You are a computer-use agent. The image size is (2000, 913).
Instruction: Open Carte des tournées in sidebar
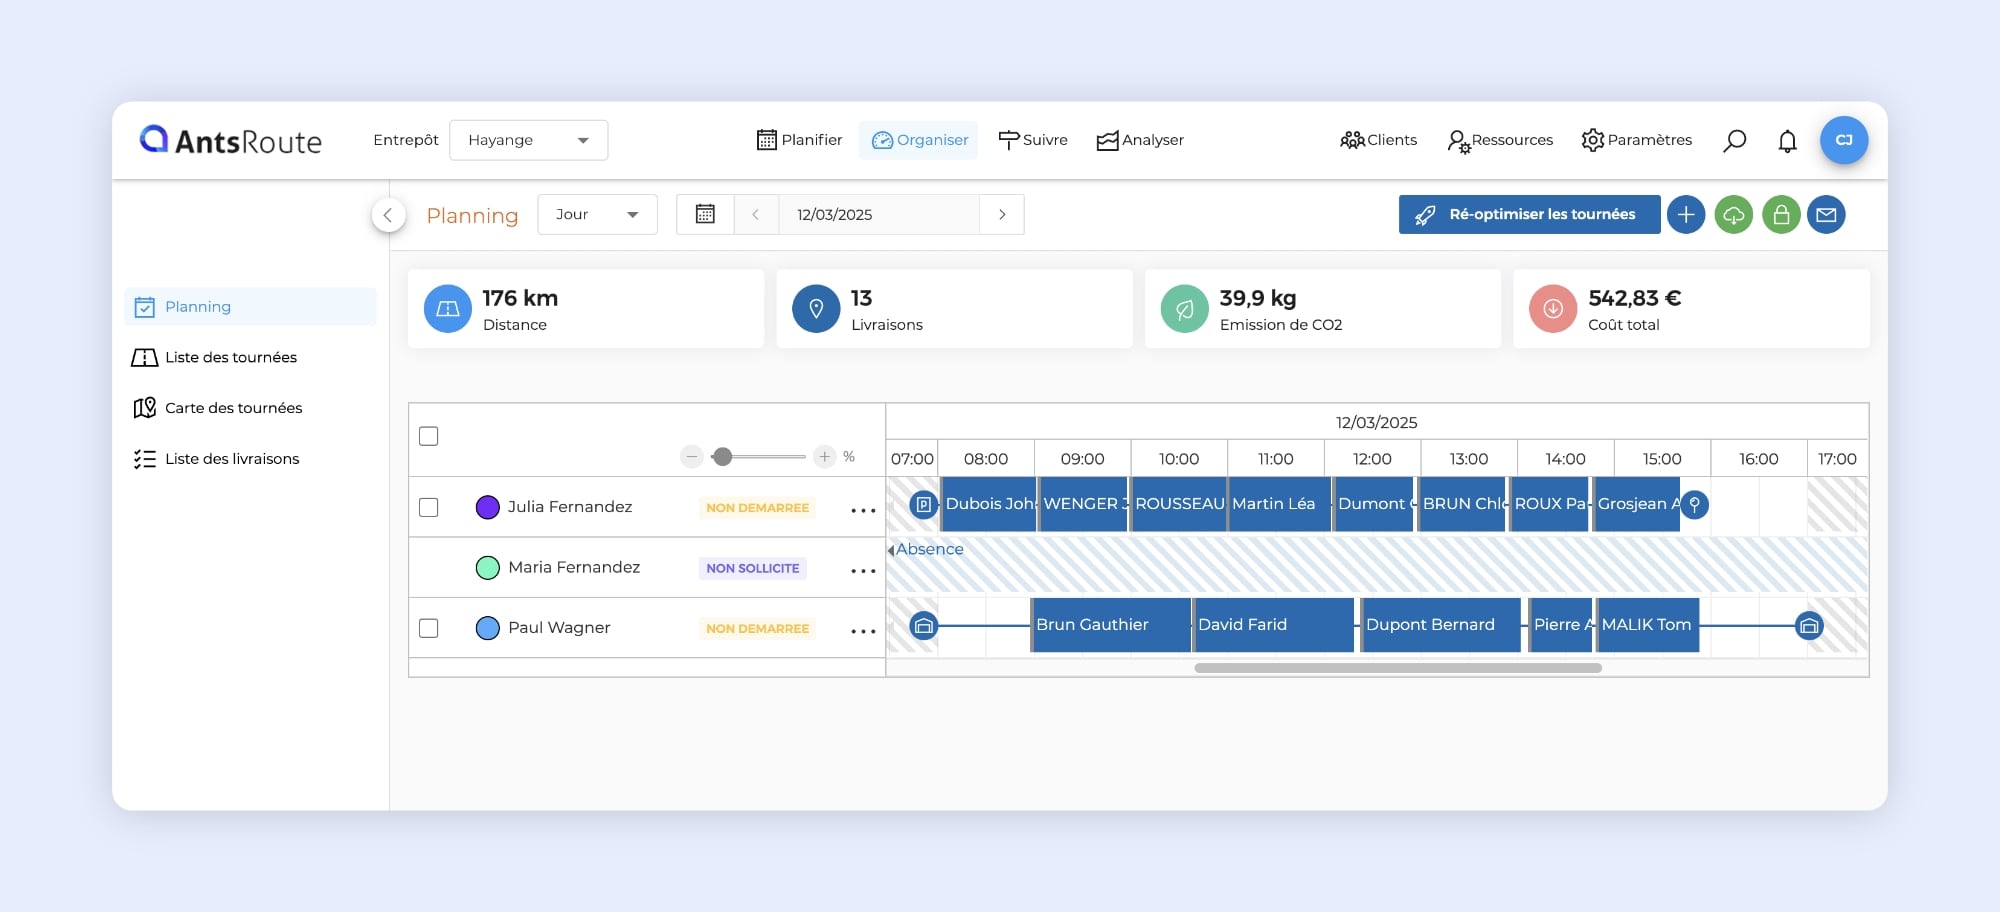tap(233, 408)
